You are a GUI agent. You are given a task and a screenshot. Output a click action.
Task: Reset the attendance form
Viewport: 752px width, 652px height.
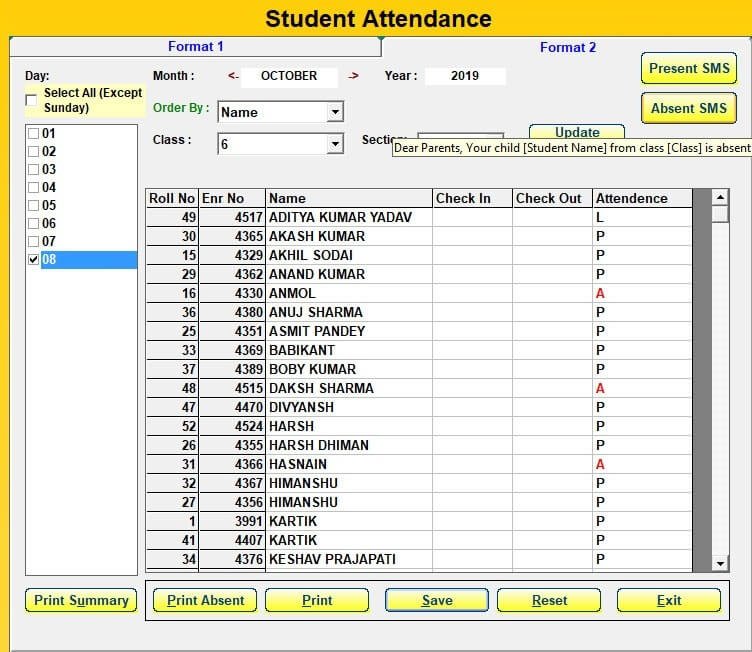(549, 600)
